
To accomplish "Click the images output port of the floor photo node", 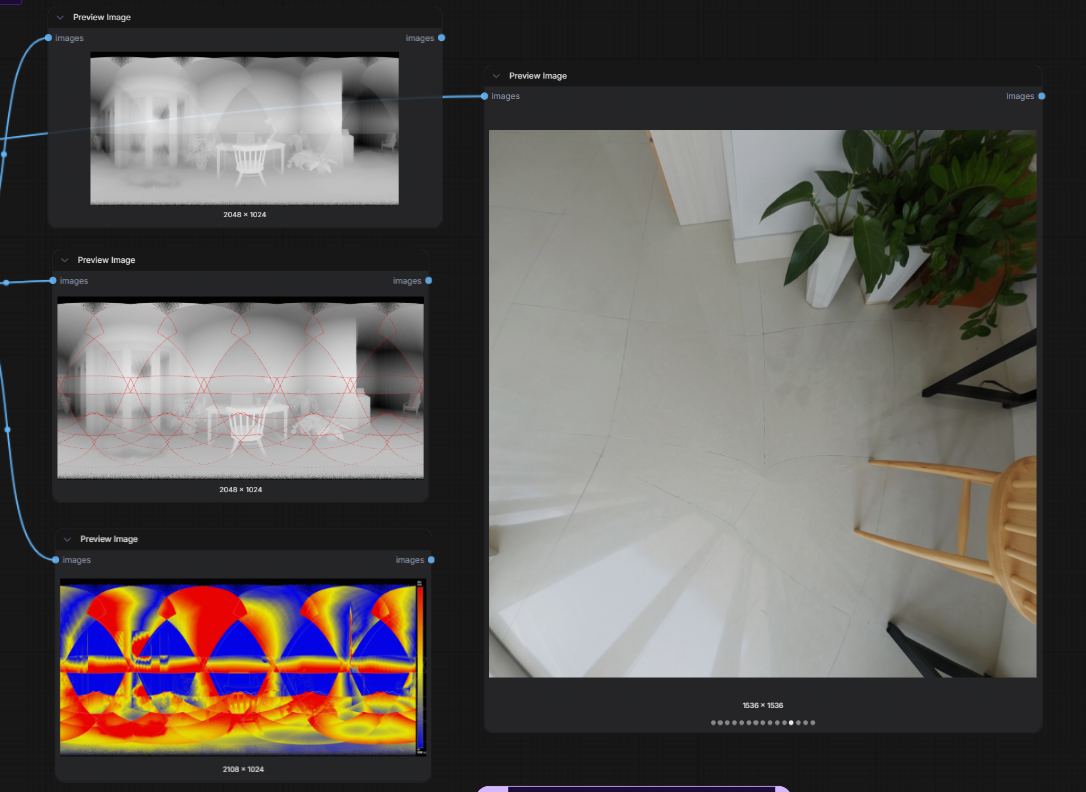I will click(1042, 96).
